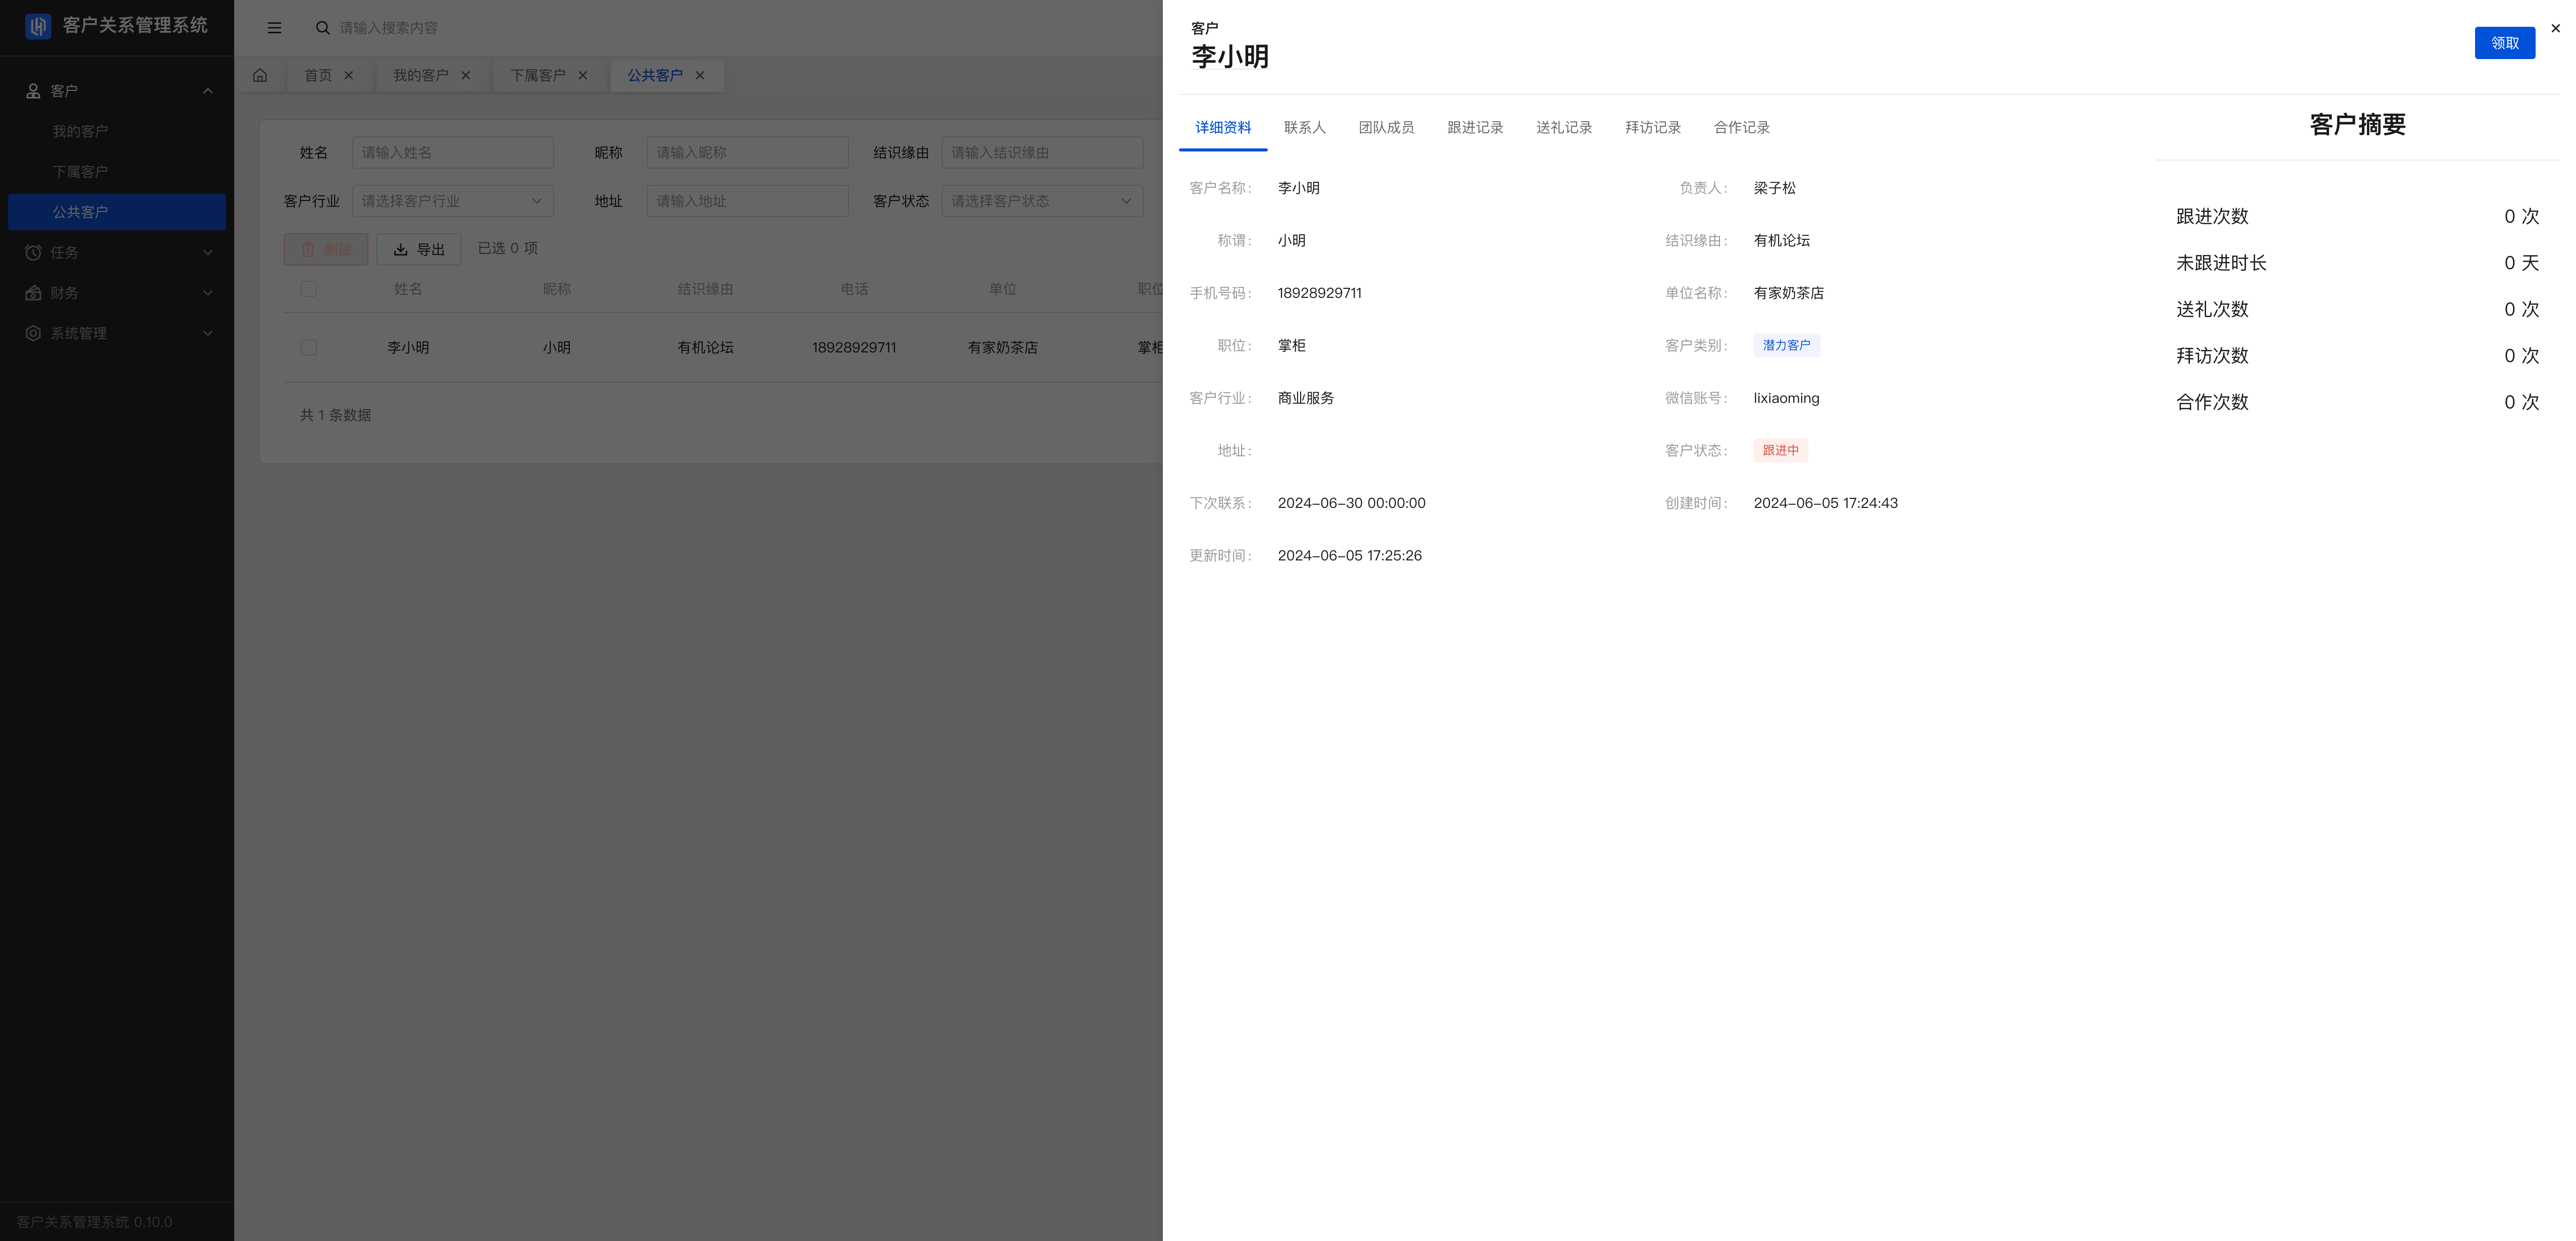The height and width of the screenshot is (1241, 2576).
Task: Click 李小明 name cell in table
Action: pyautogui.click(x=408, y=348)
